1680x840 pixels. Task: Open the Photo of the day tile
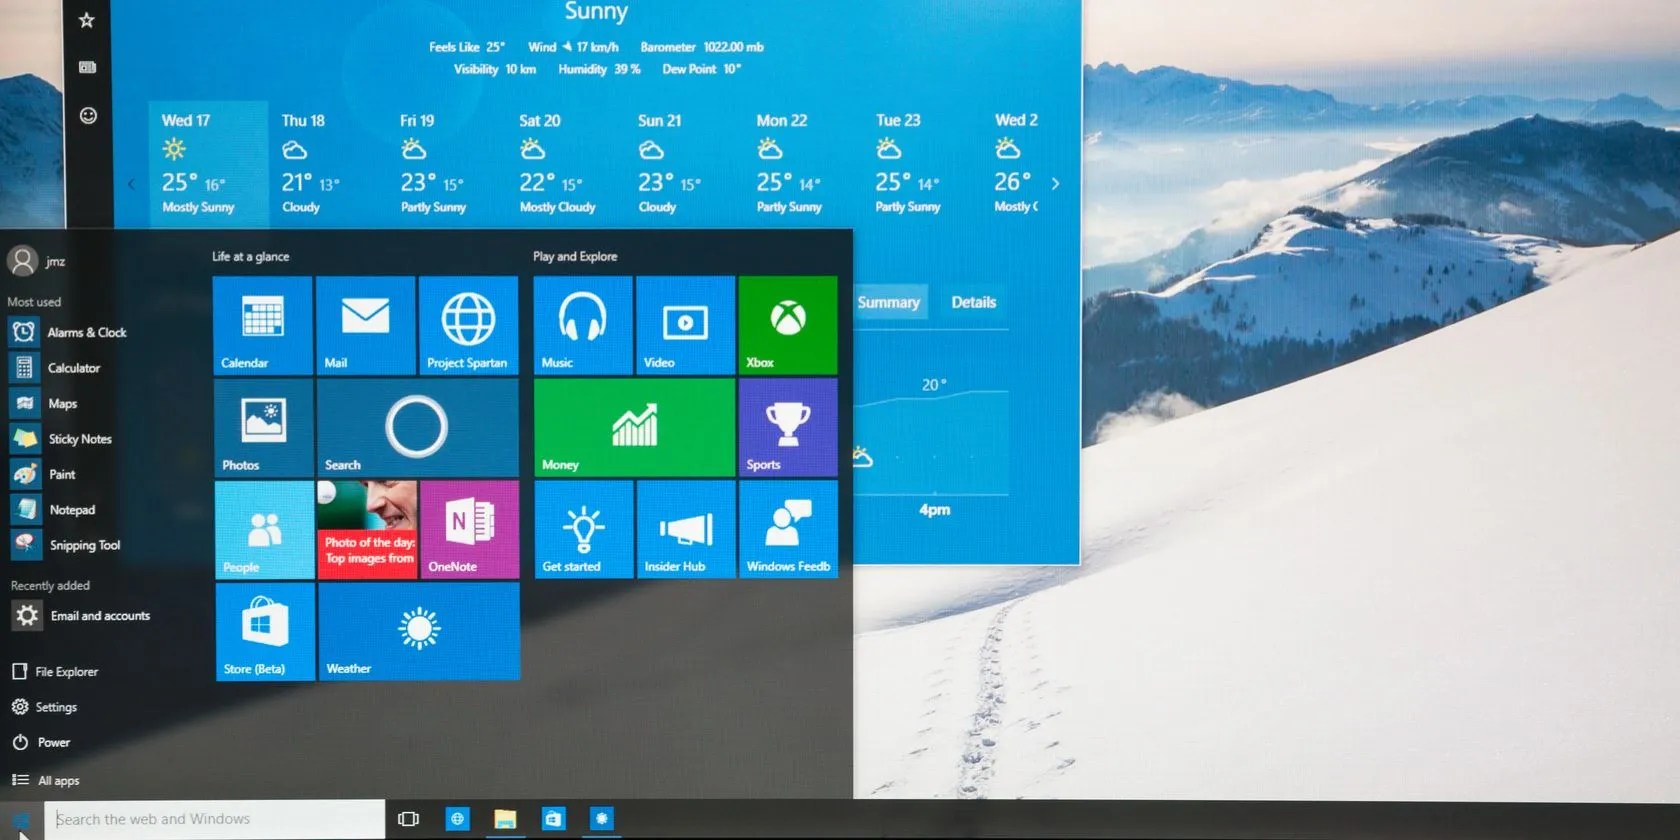[367, 530]
